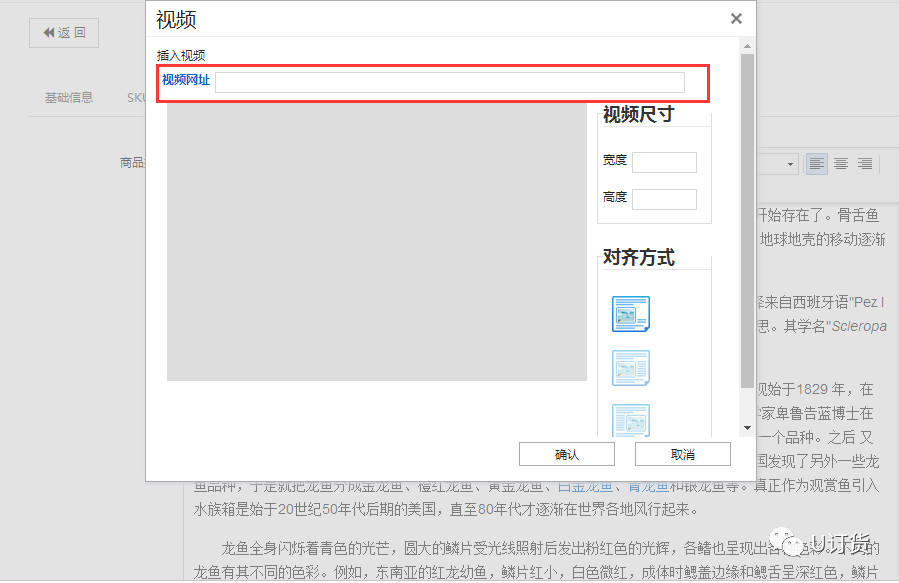Click the align center editor icon
This screenshot has height=583, width=899.
[x=841, y=164]
